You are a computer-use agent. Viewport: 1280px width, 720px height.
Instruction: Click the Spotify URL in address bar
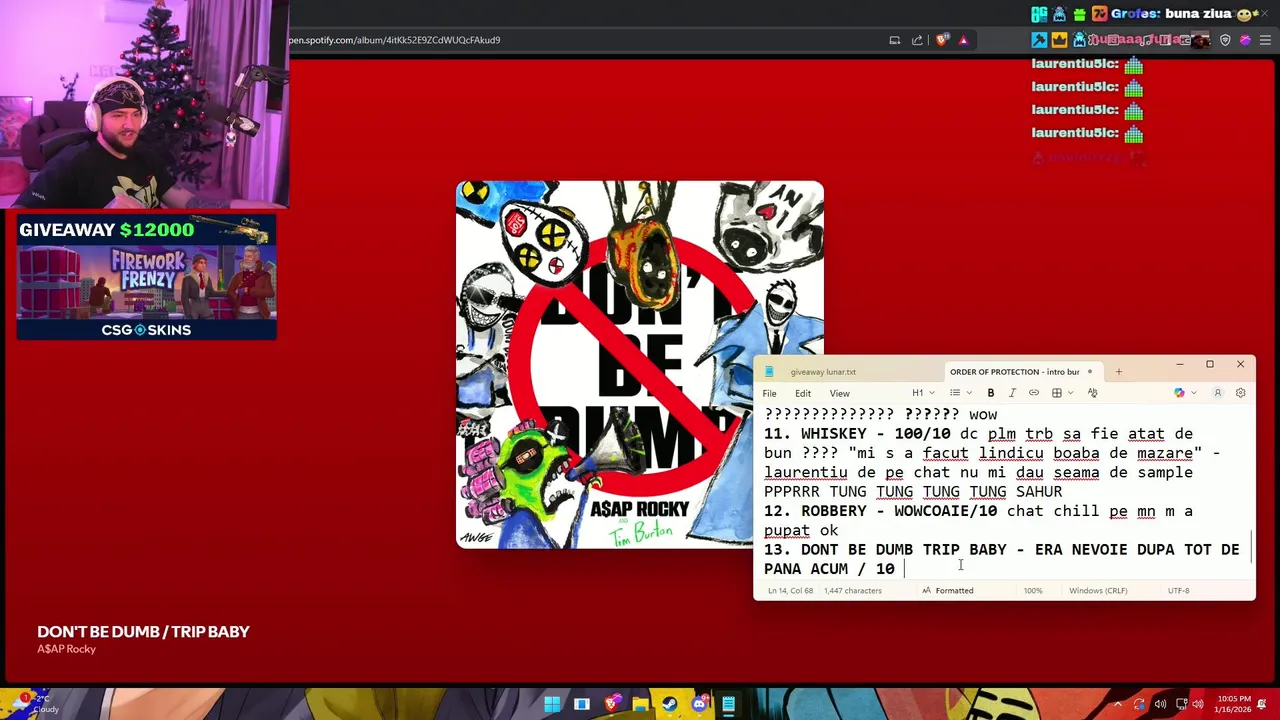[x=395, y=40]
